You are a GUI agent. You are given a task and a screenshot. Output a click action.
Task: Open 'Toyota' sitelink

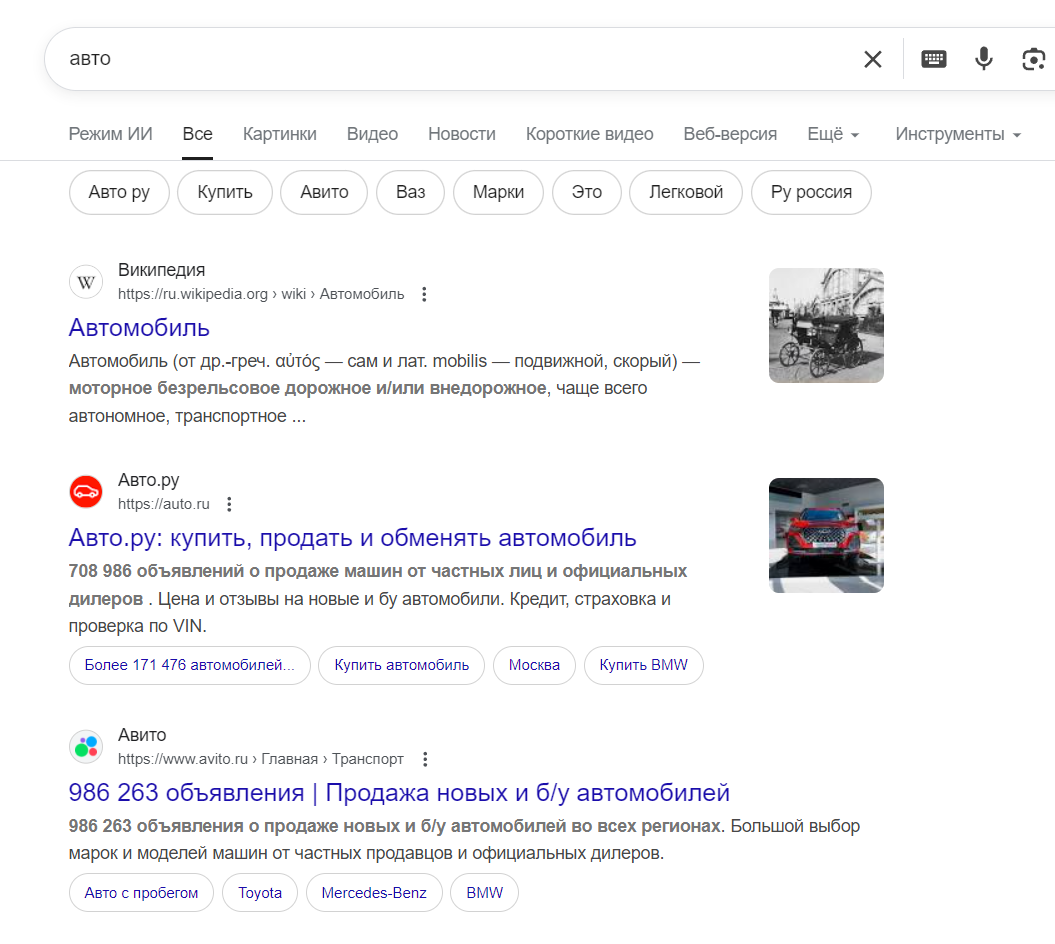pyautogui.click(x=260, y=893)
